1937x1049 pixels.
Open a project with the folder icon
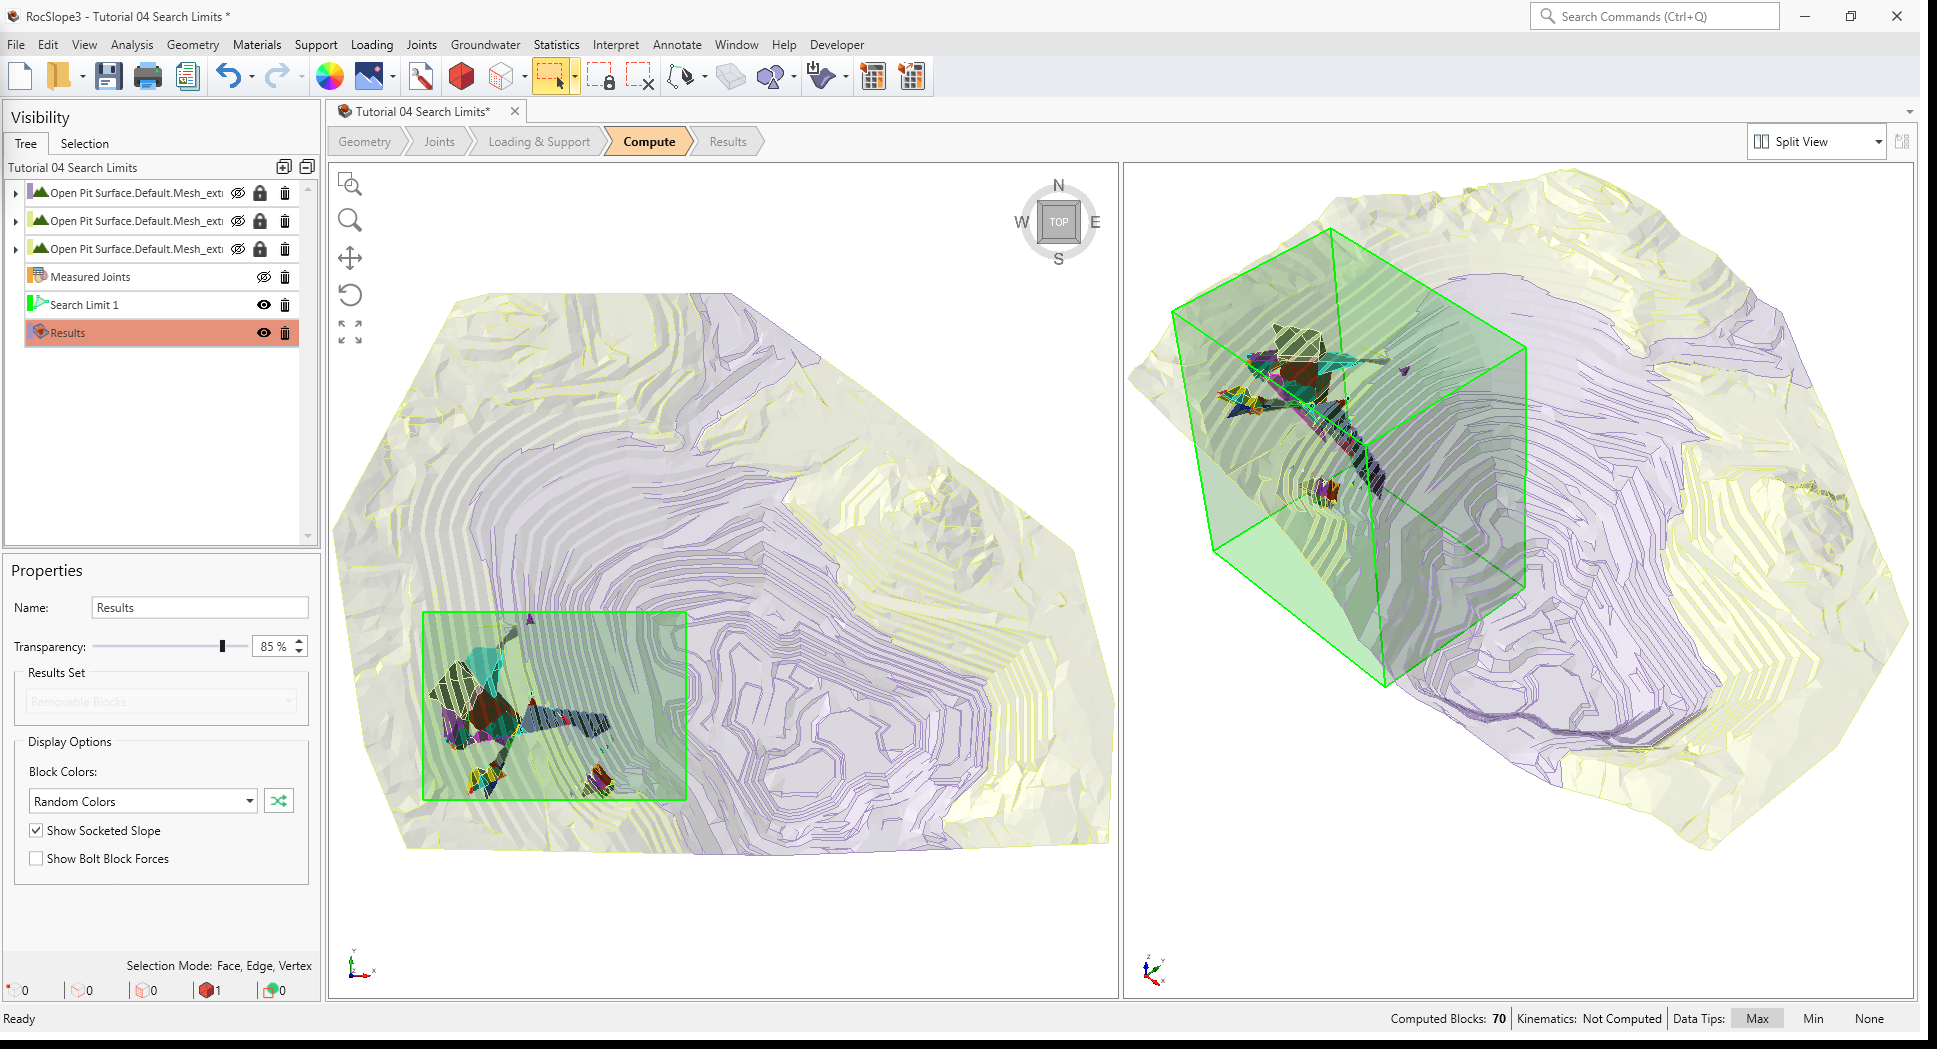pos(58,76)
